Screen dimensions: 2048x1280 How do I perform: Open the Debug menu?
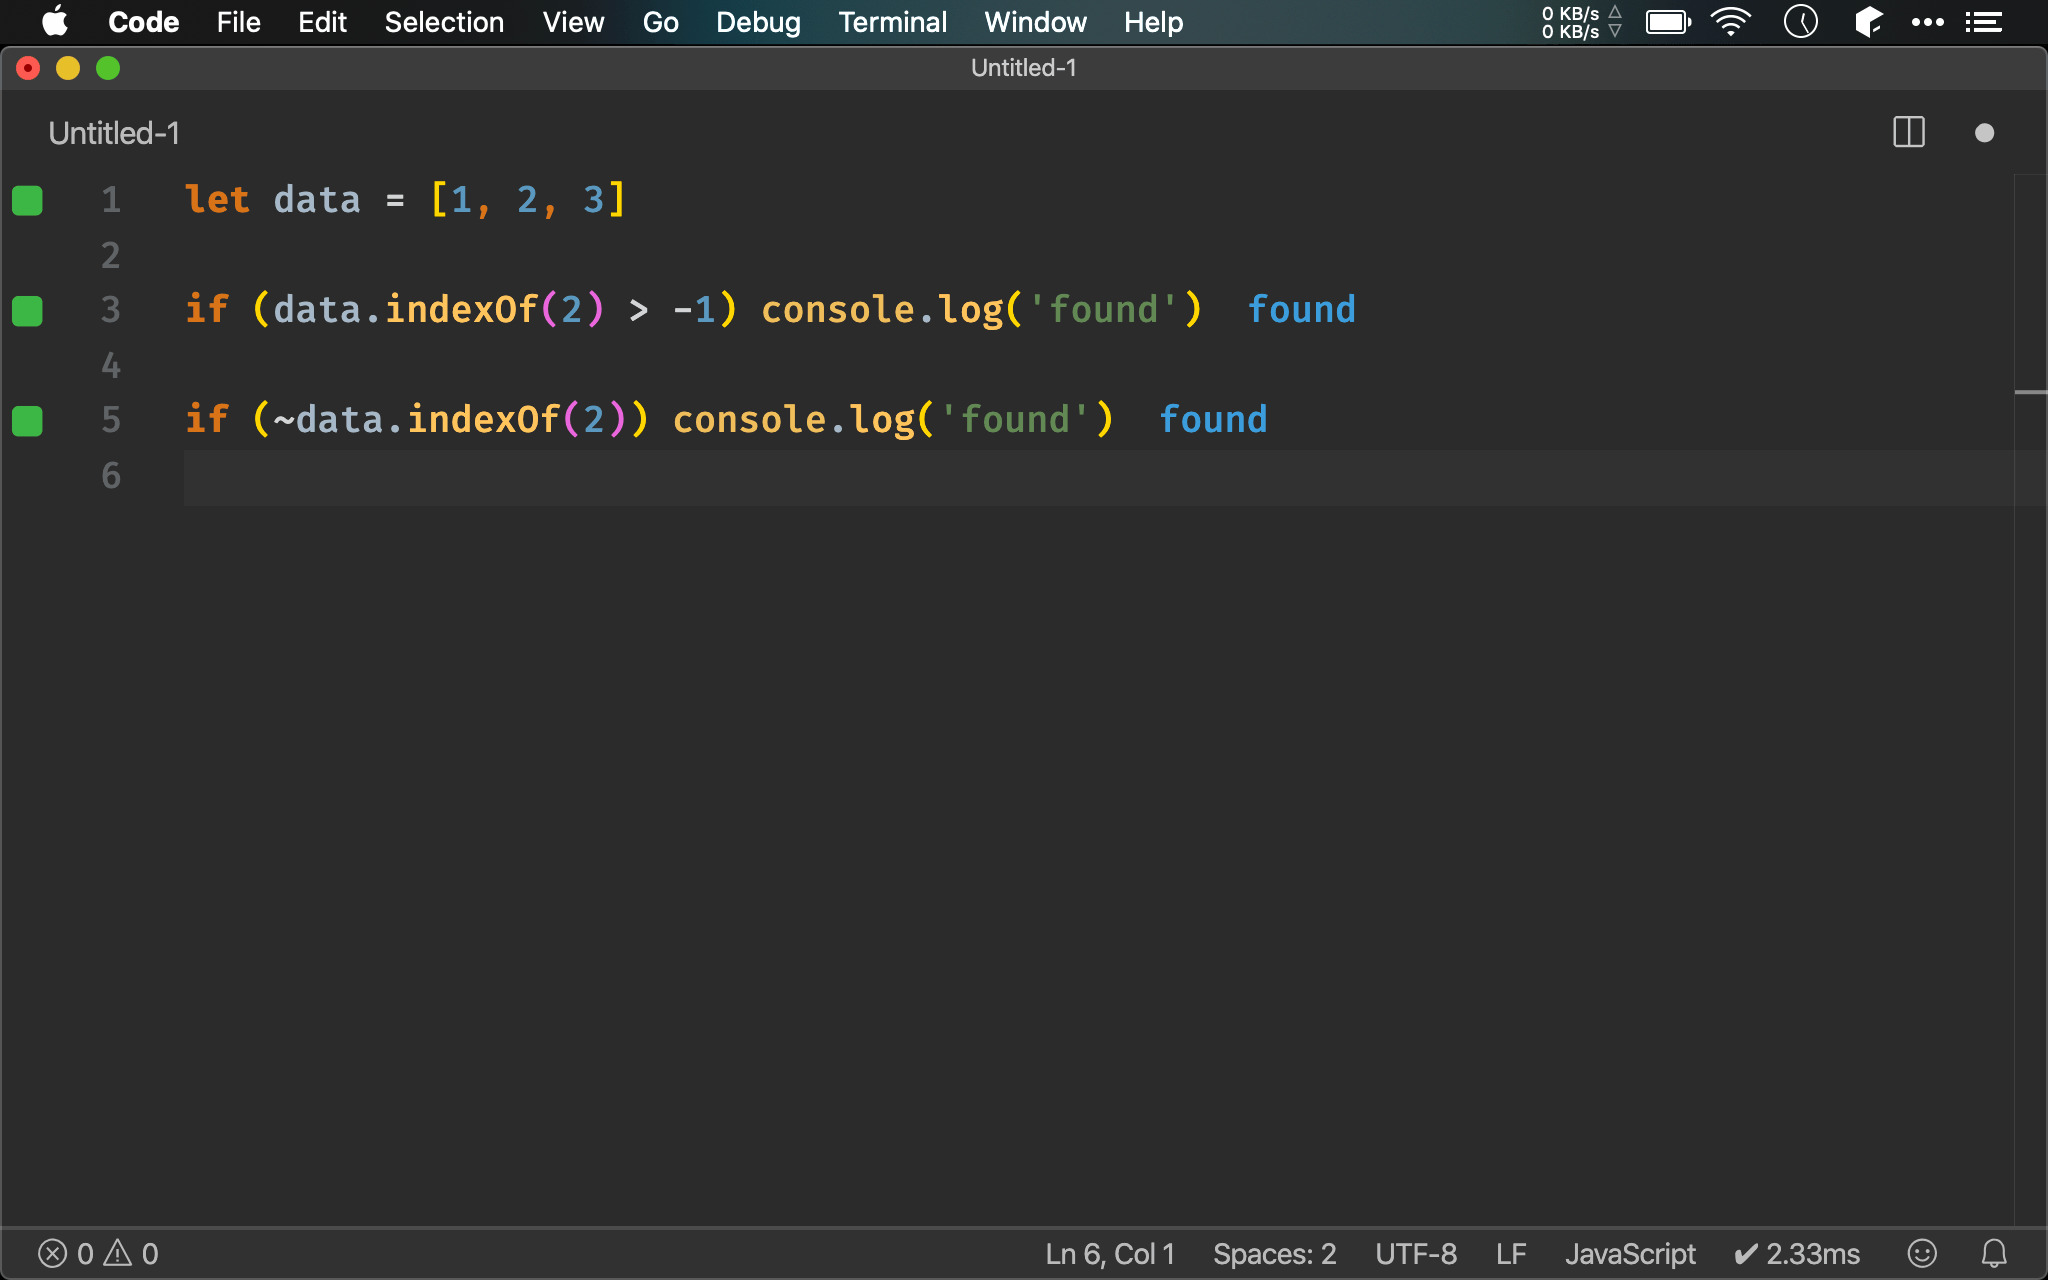pos(758,22)
